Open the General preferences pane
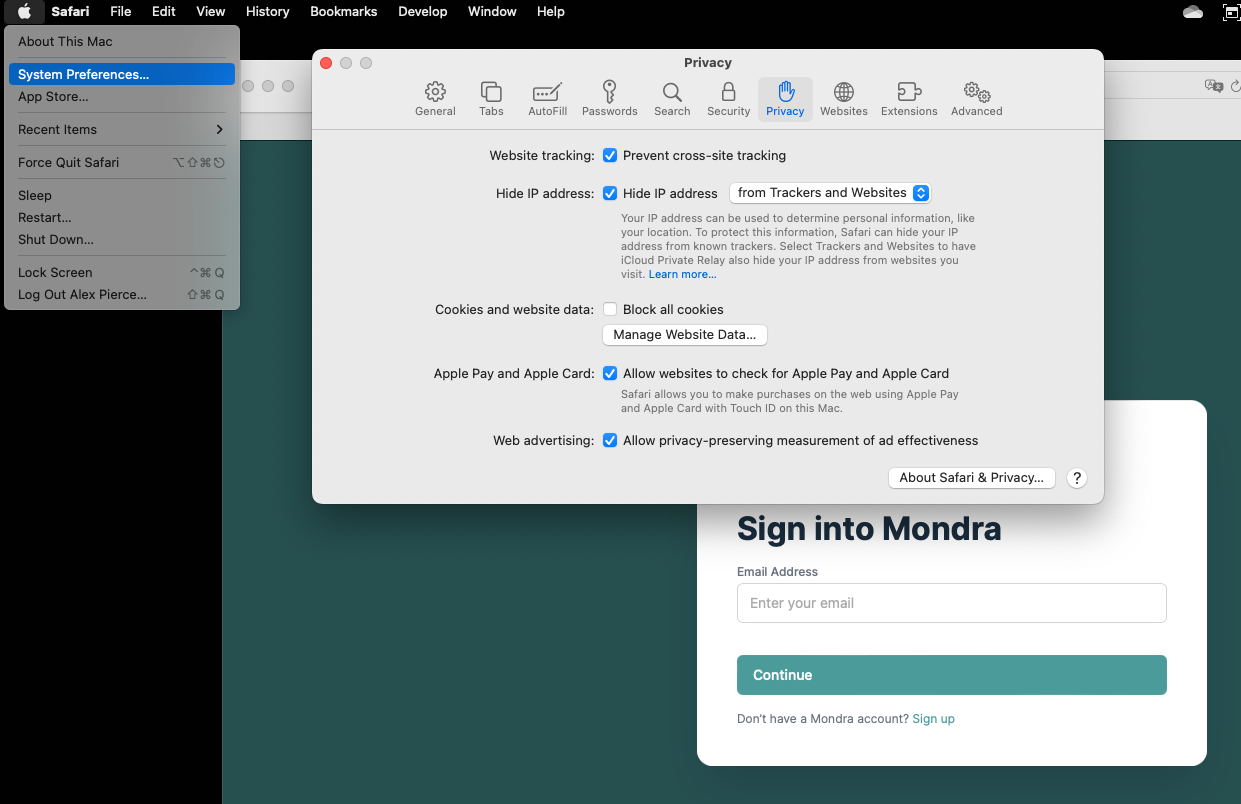Screen dimensions: 1241x804 435,99
